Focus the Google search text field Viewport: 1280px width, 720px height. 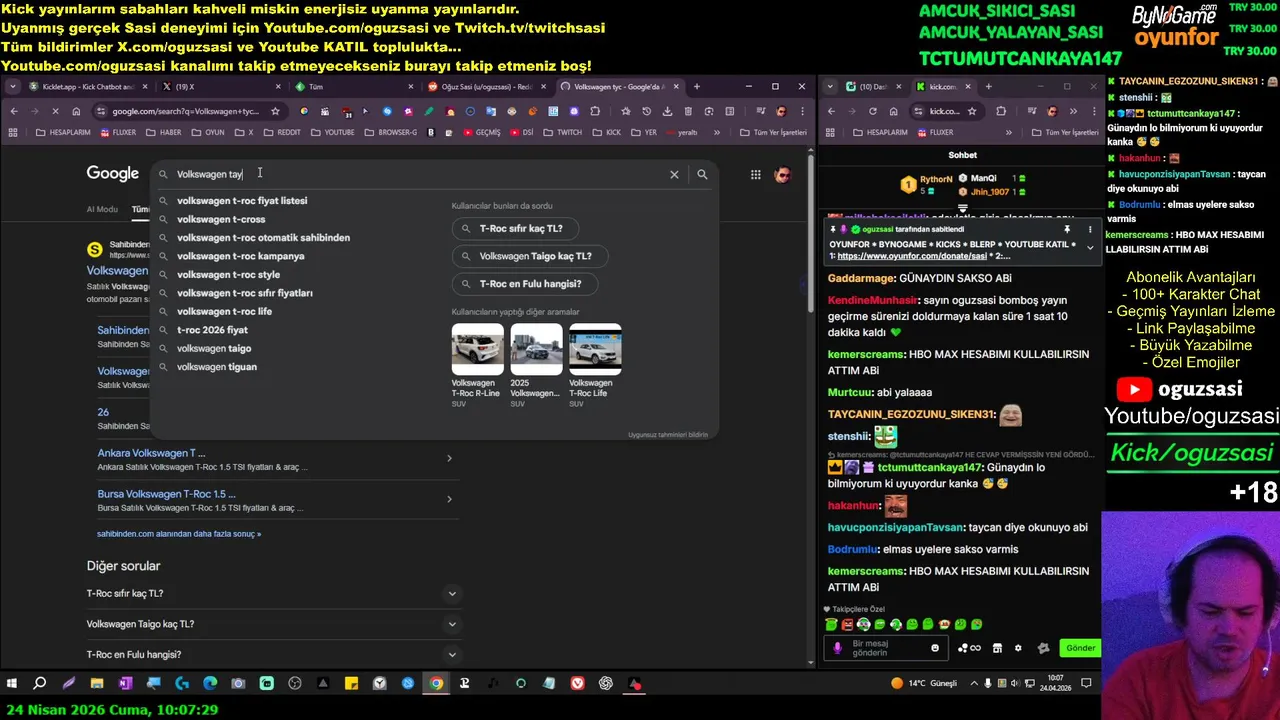(415, 174)
